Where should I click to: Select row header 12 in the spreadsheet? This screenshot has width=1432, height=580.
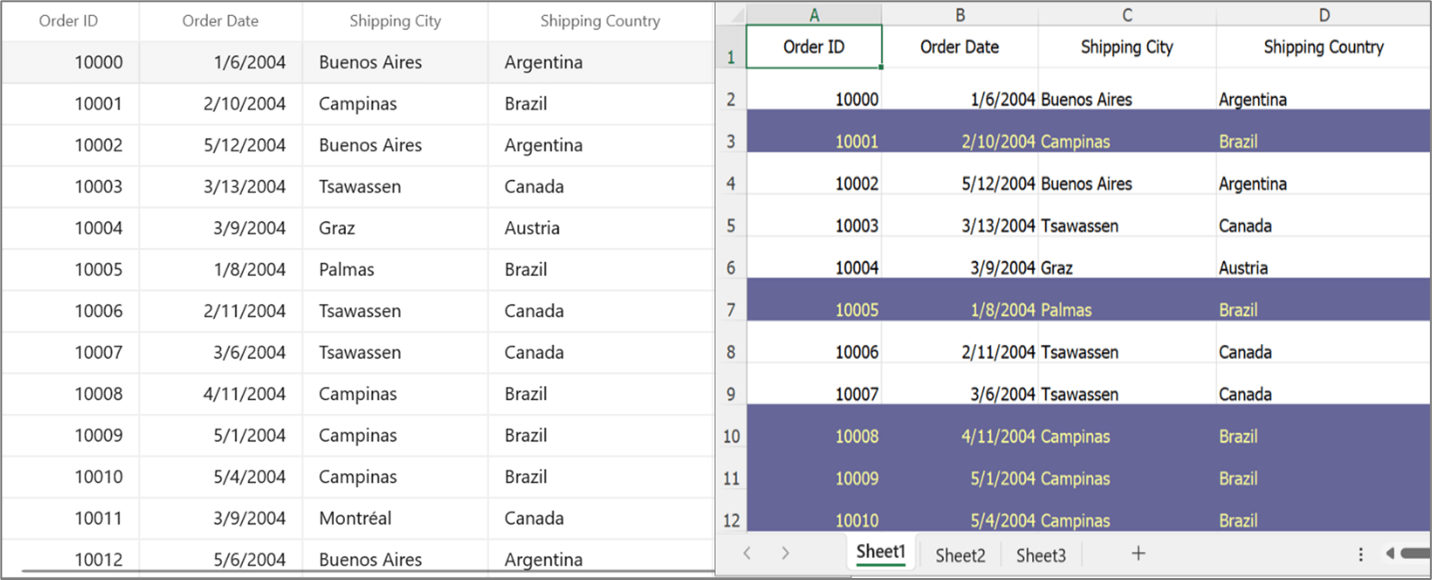pos(731,520)
